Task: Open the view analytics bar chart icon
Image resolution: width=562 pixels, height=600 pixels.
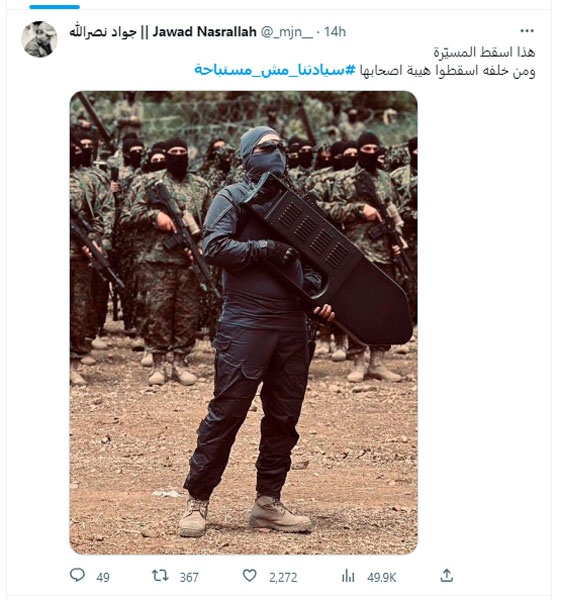Action: (x=348, y=575)
